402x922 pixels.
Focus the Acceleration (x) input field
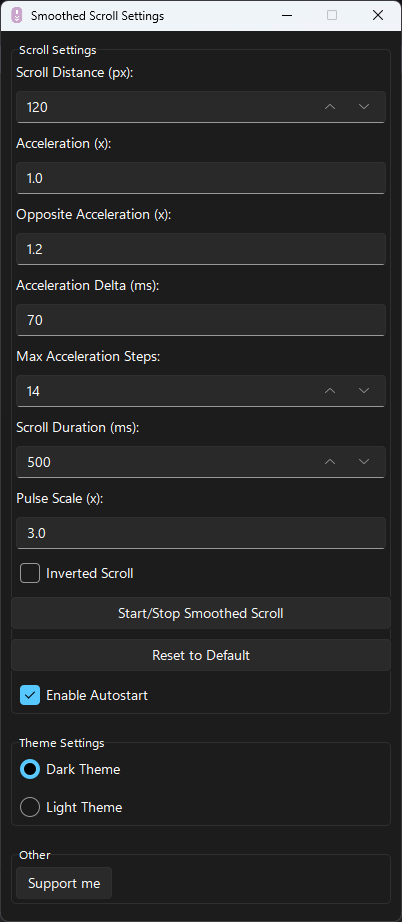[201, 178]
